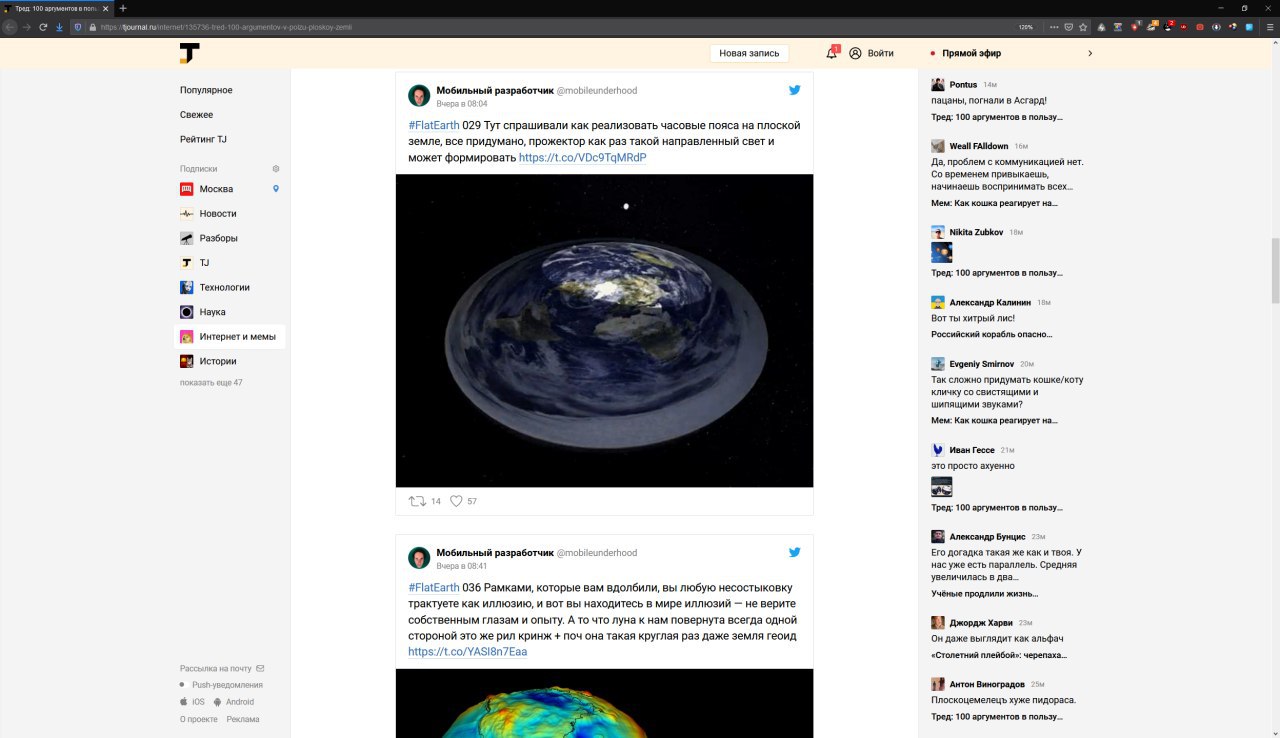Image resolution: width=1280 pixels, height=738 pixels.
Task: Open link t.co/VDc9TqMRdP in the tweet
Action: (x=583, y=157)
